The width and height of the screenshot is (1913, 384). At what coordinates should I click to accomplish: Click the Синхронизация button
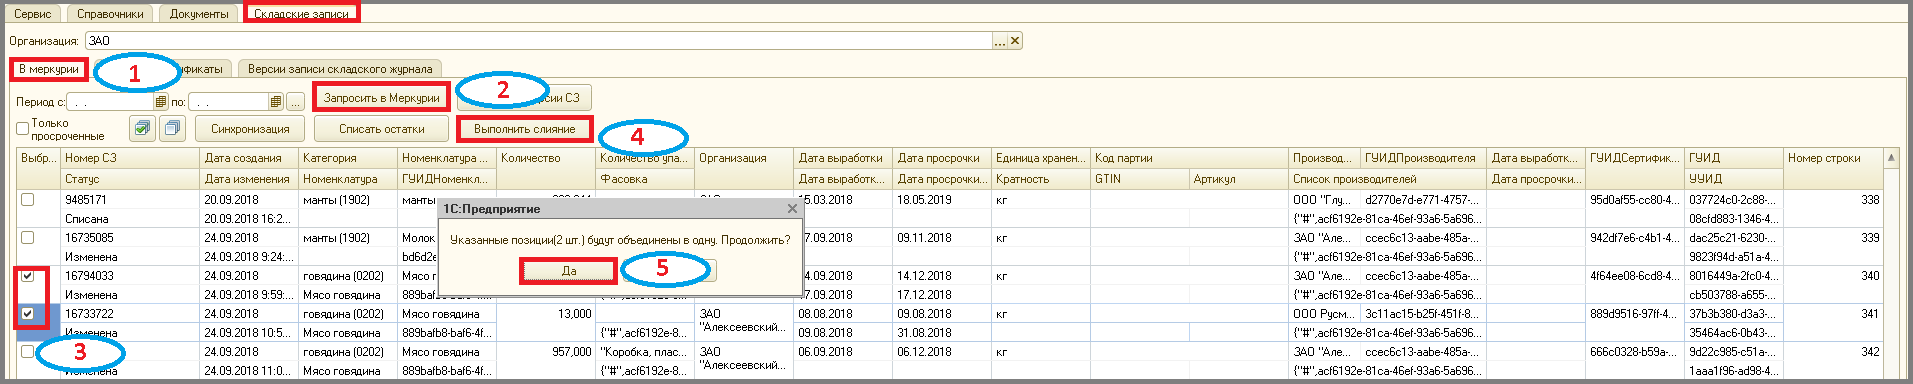coord(250,129)
